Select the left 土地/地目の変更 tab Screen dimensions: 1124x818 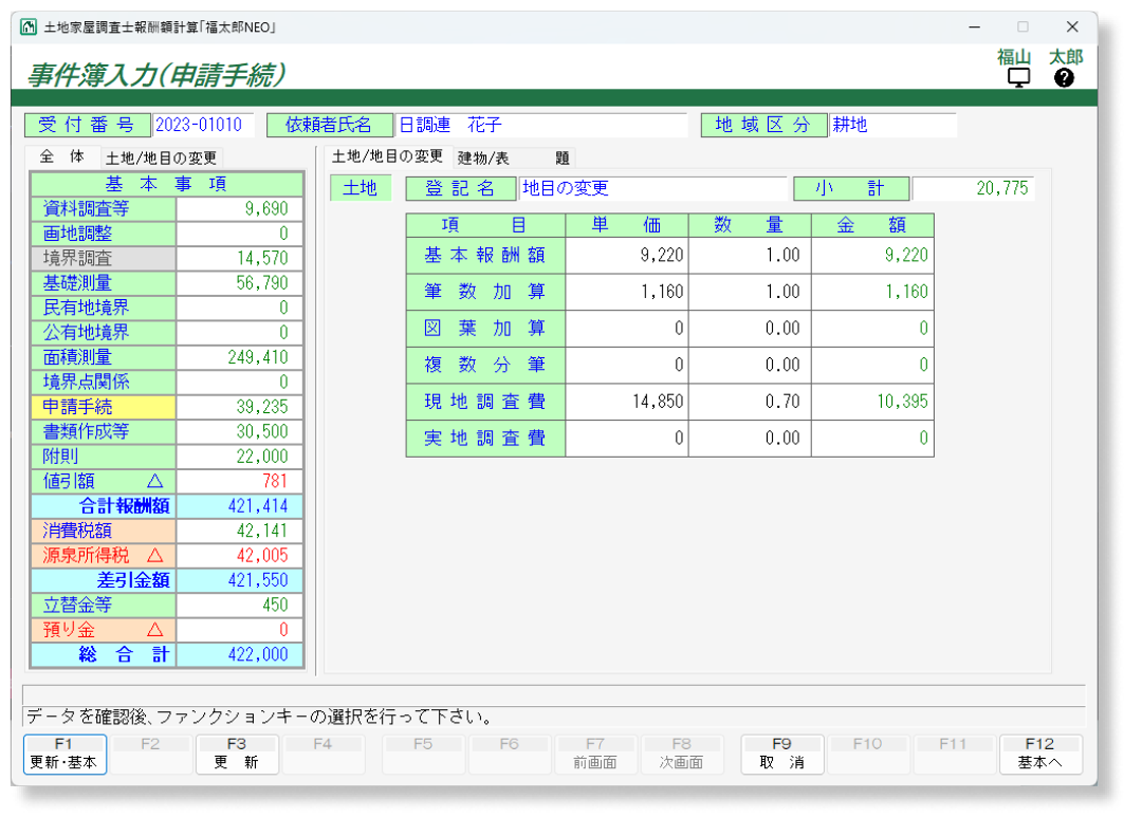click(161, 158)
